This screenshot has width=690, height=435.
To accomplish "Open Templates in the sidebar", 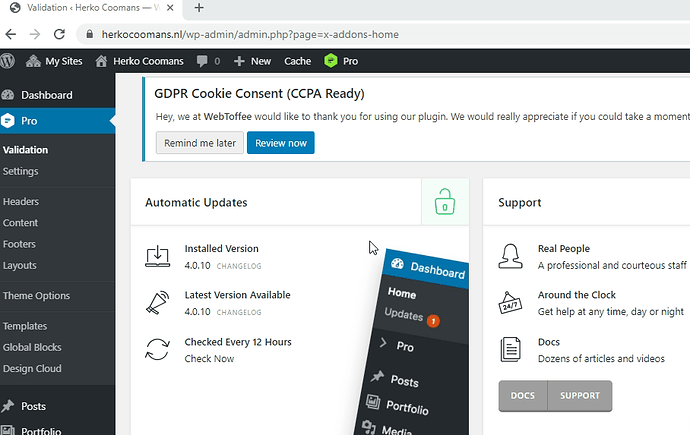I will [25, 326].
